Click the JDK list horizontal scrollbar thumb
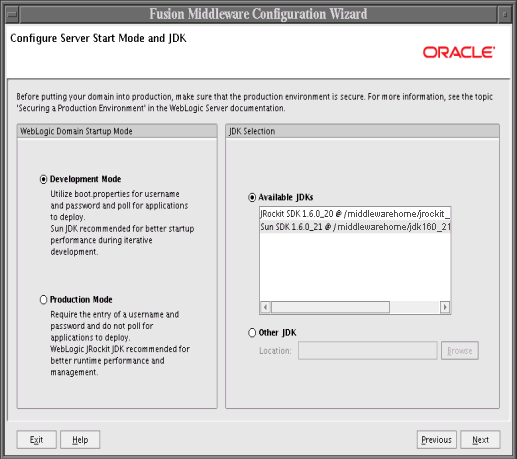This screenshot has width=517, height=459. 330,307
